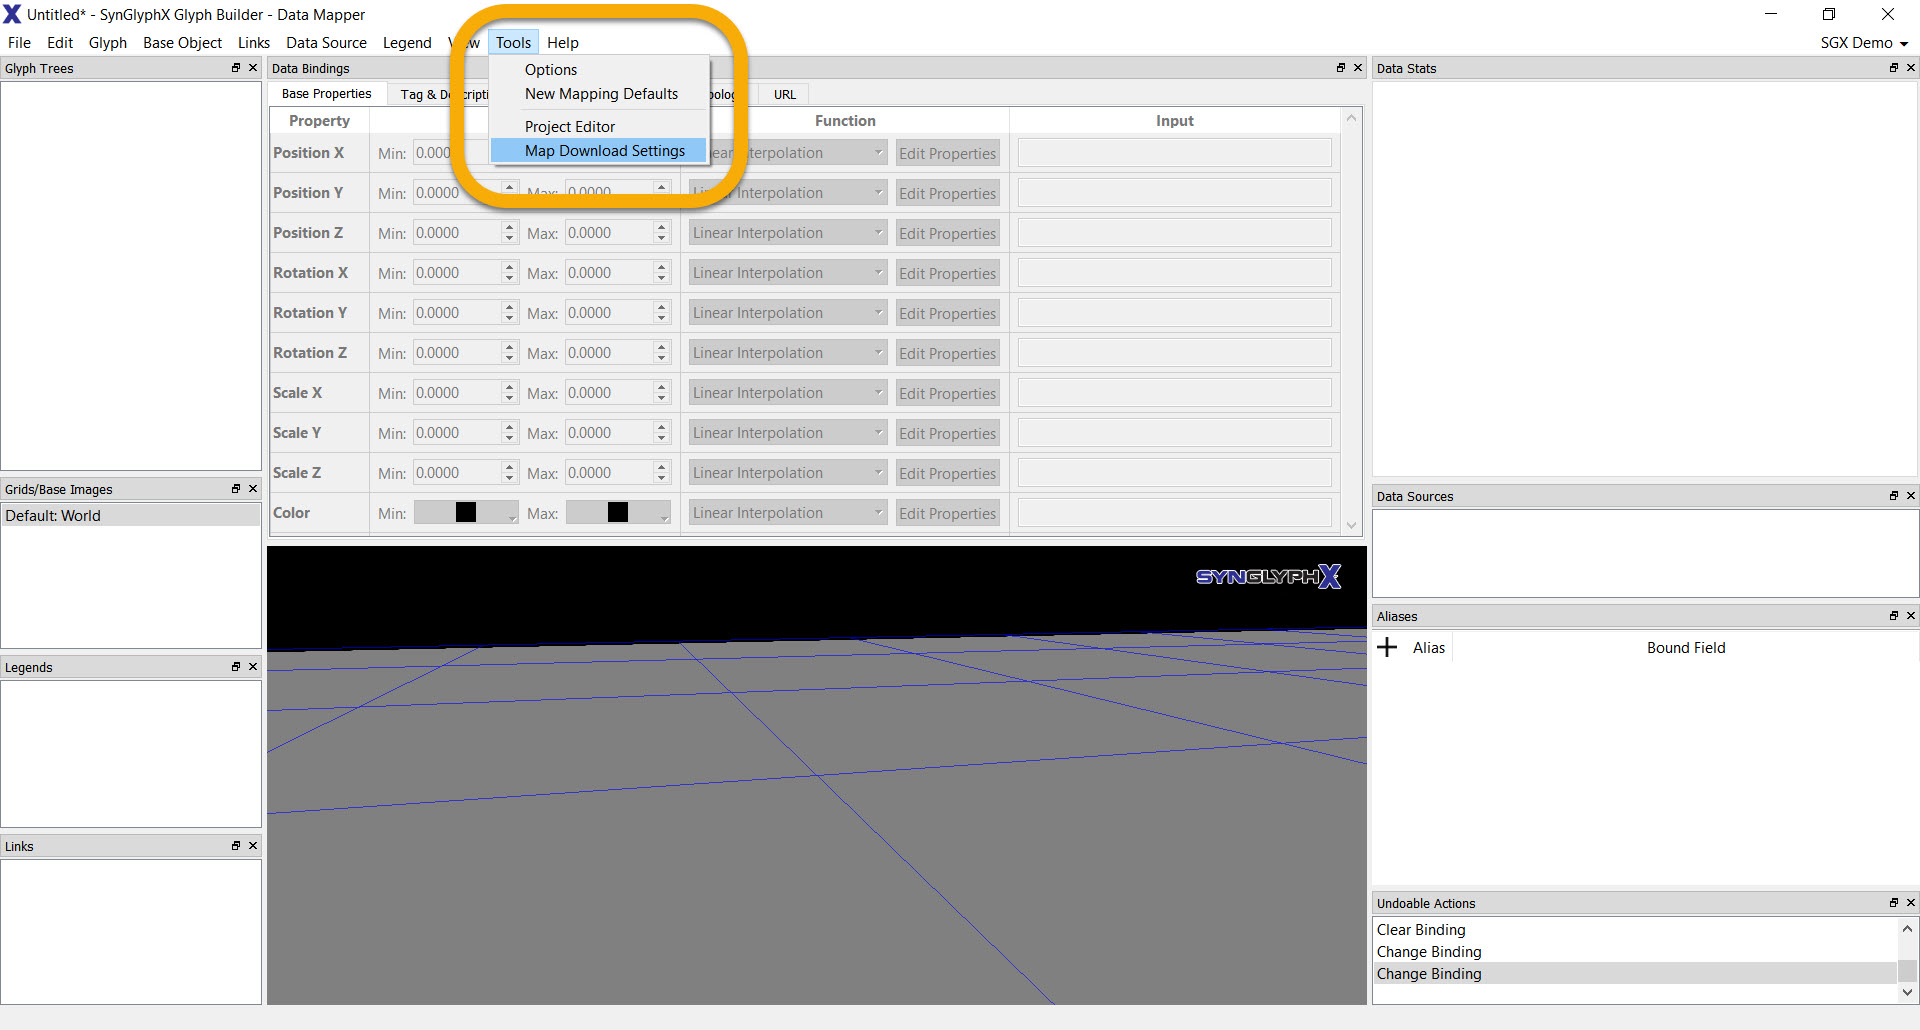This screenshot has width=1920, height=1030.
Task: Open Rotation Z interpolation function dropdown
Action: pos(788,353)
